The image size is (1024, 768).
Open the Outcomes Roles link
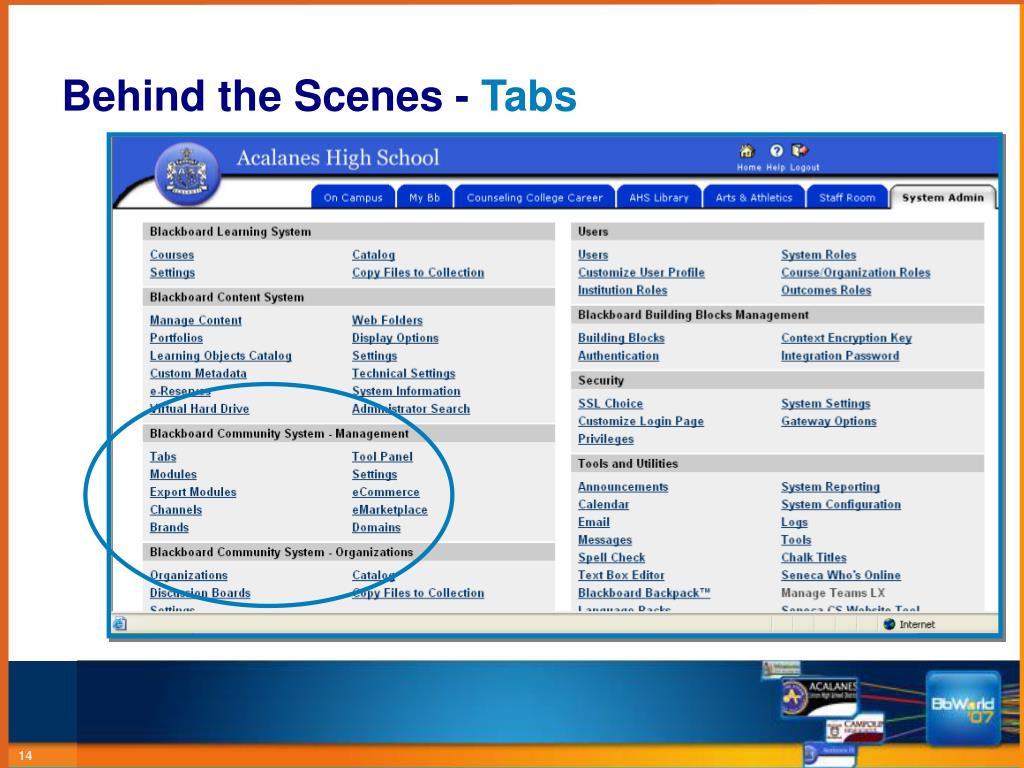tap(826, 290)
